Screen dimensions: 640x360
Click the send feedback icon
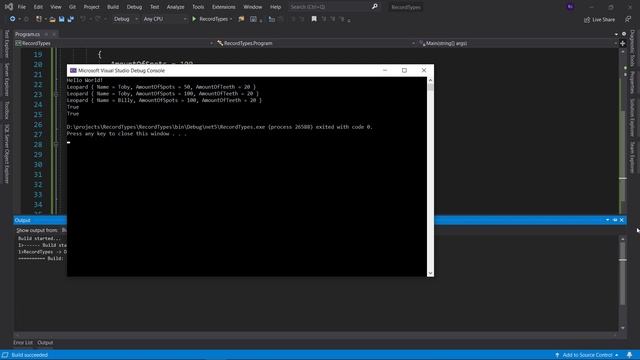click(628, 19)
